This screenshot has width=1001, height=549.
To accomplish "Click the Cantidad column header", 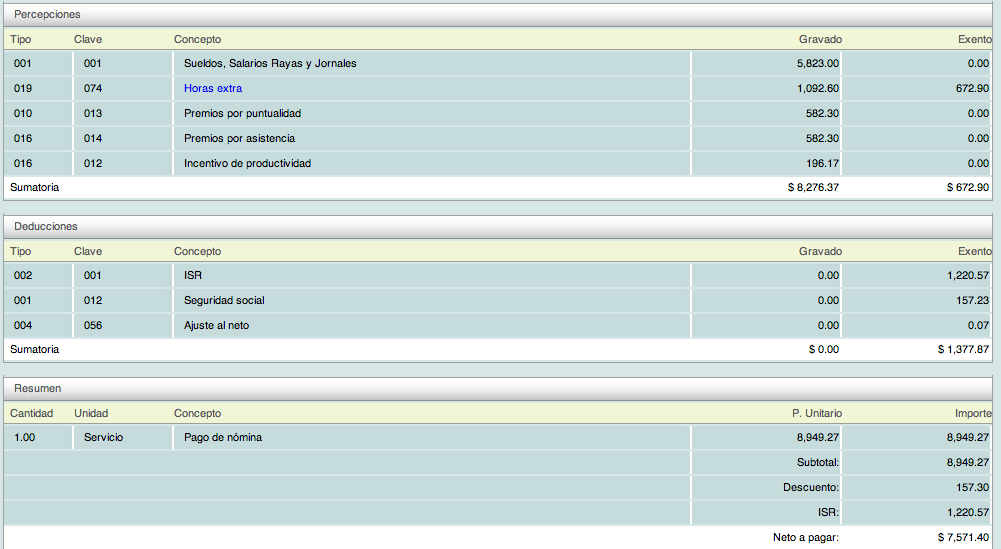I will (31, 413).
